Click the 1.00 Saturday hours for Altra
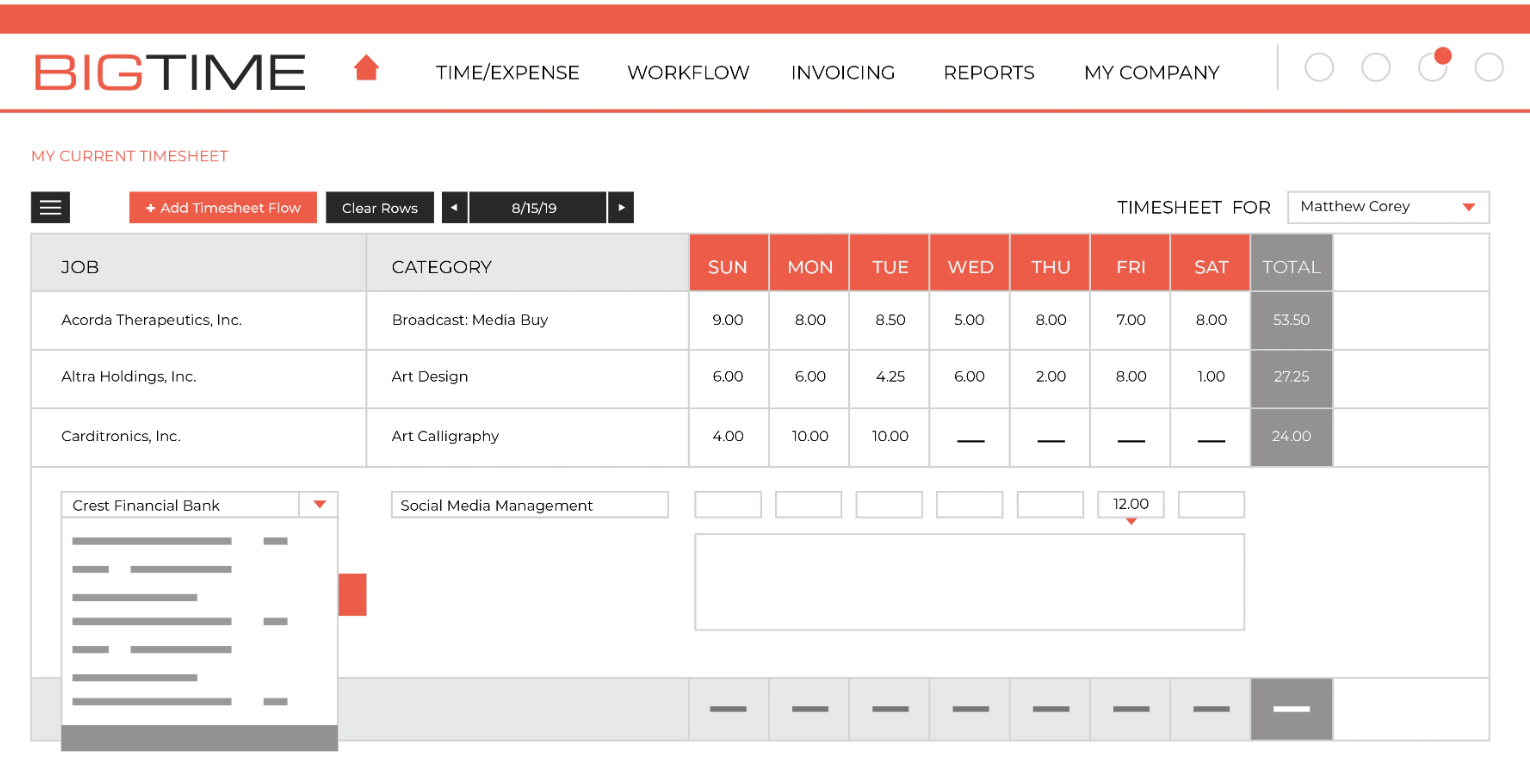This screenshot has height=768, width=1530. pos(1211,377)
